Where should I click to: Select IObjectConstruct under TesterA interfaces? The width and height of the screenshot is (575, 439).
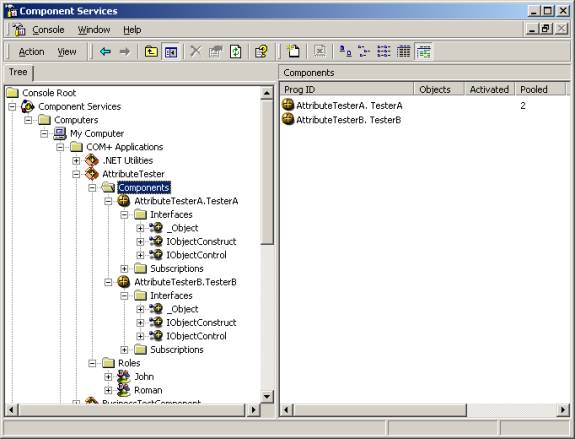[x=201, y=241]
